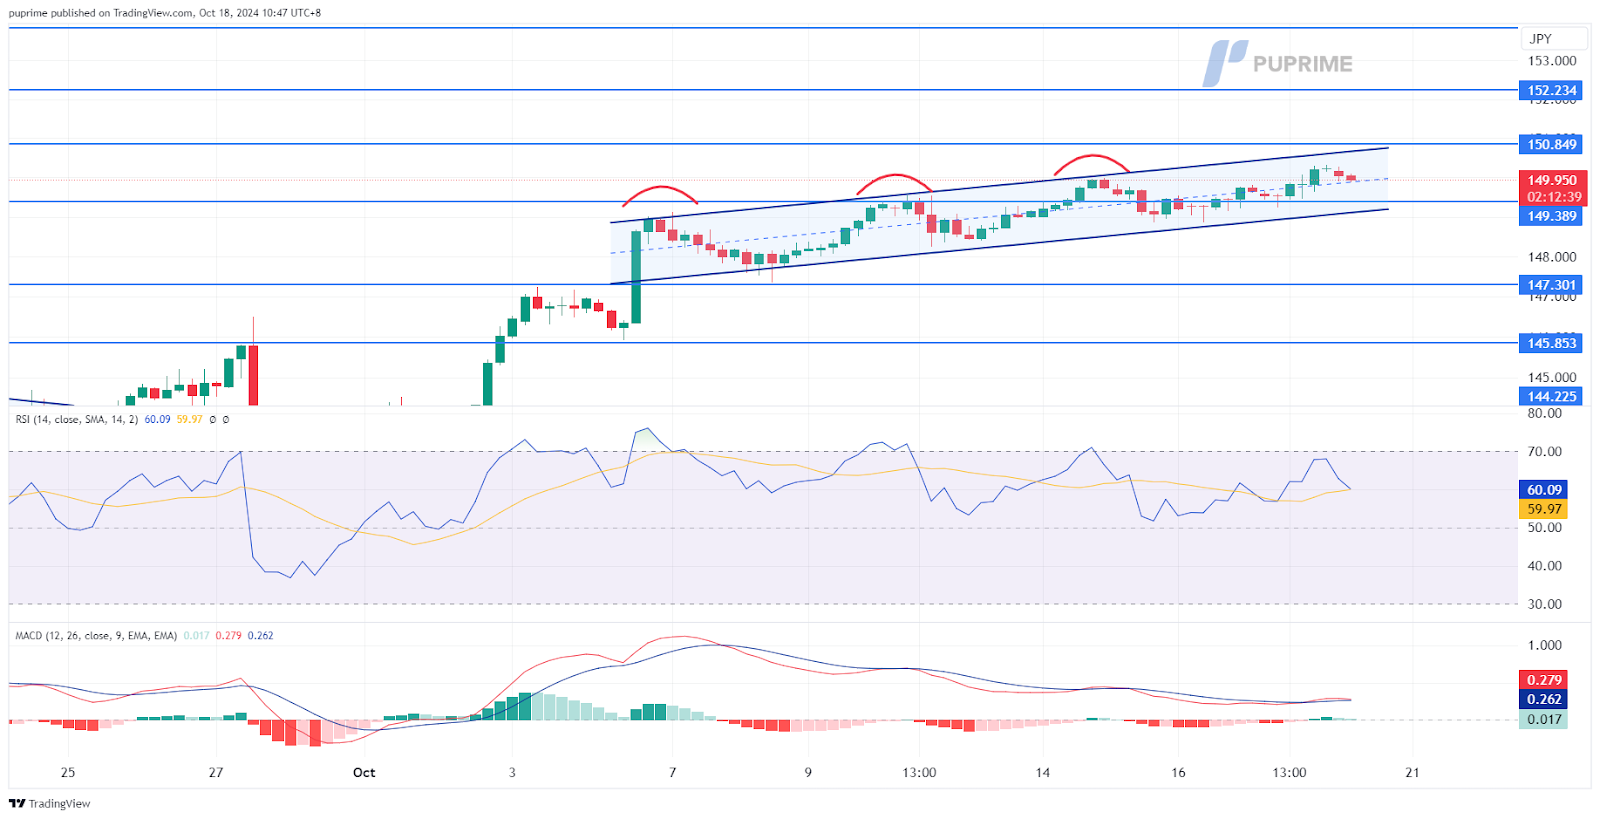Click the date 27 on time axis

tap(216, 772)
